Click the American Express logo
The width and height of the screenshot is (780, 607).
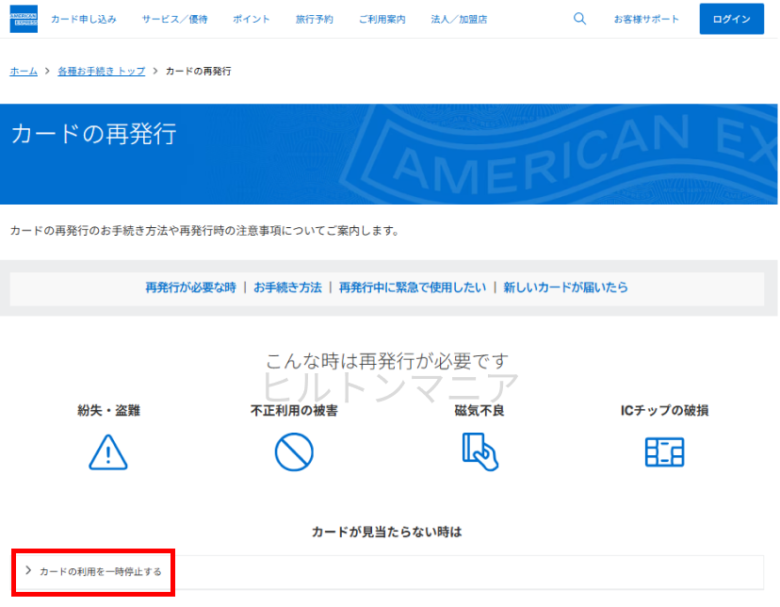pos(23,19)
